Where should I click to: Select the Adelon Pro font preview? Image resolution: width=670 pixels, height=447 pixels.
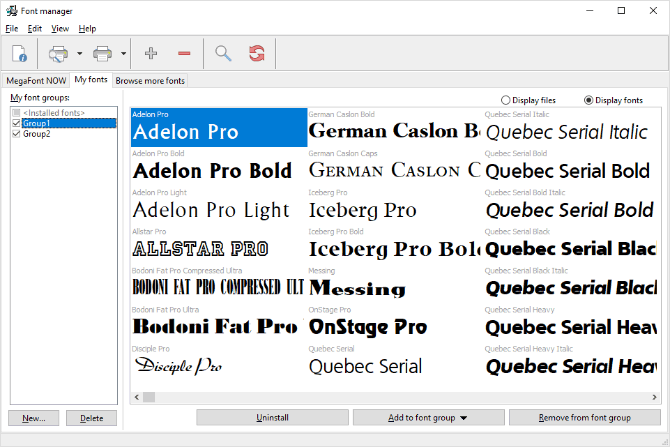pos(219,127)
